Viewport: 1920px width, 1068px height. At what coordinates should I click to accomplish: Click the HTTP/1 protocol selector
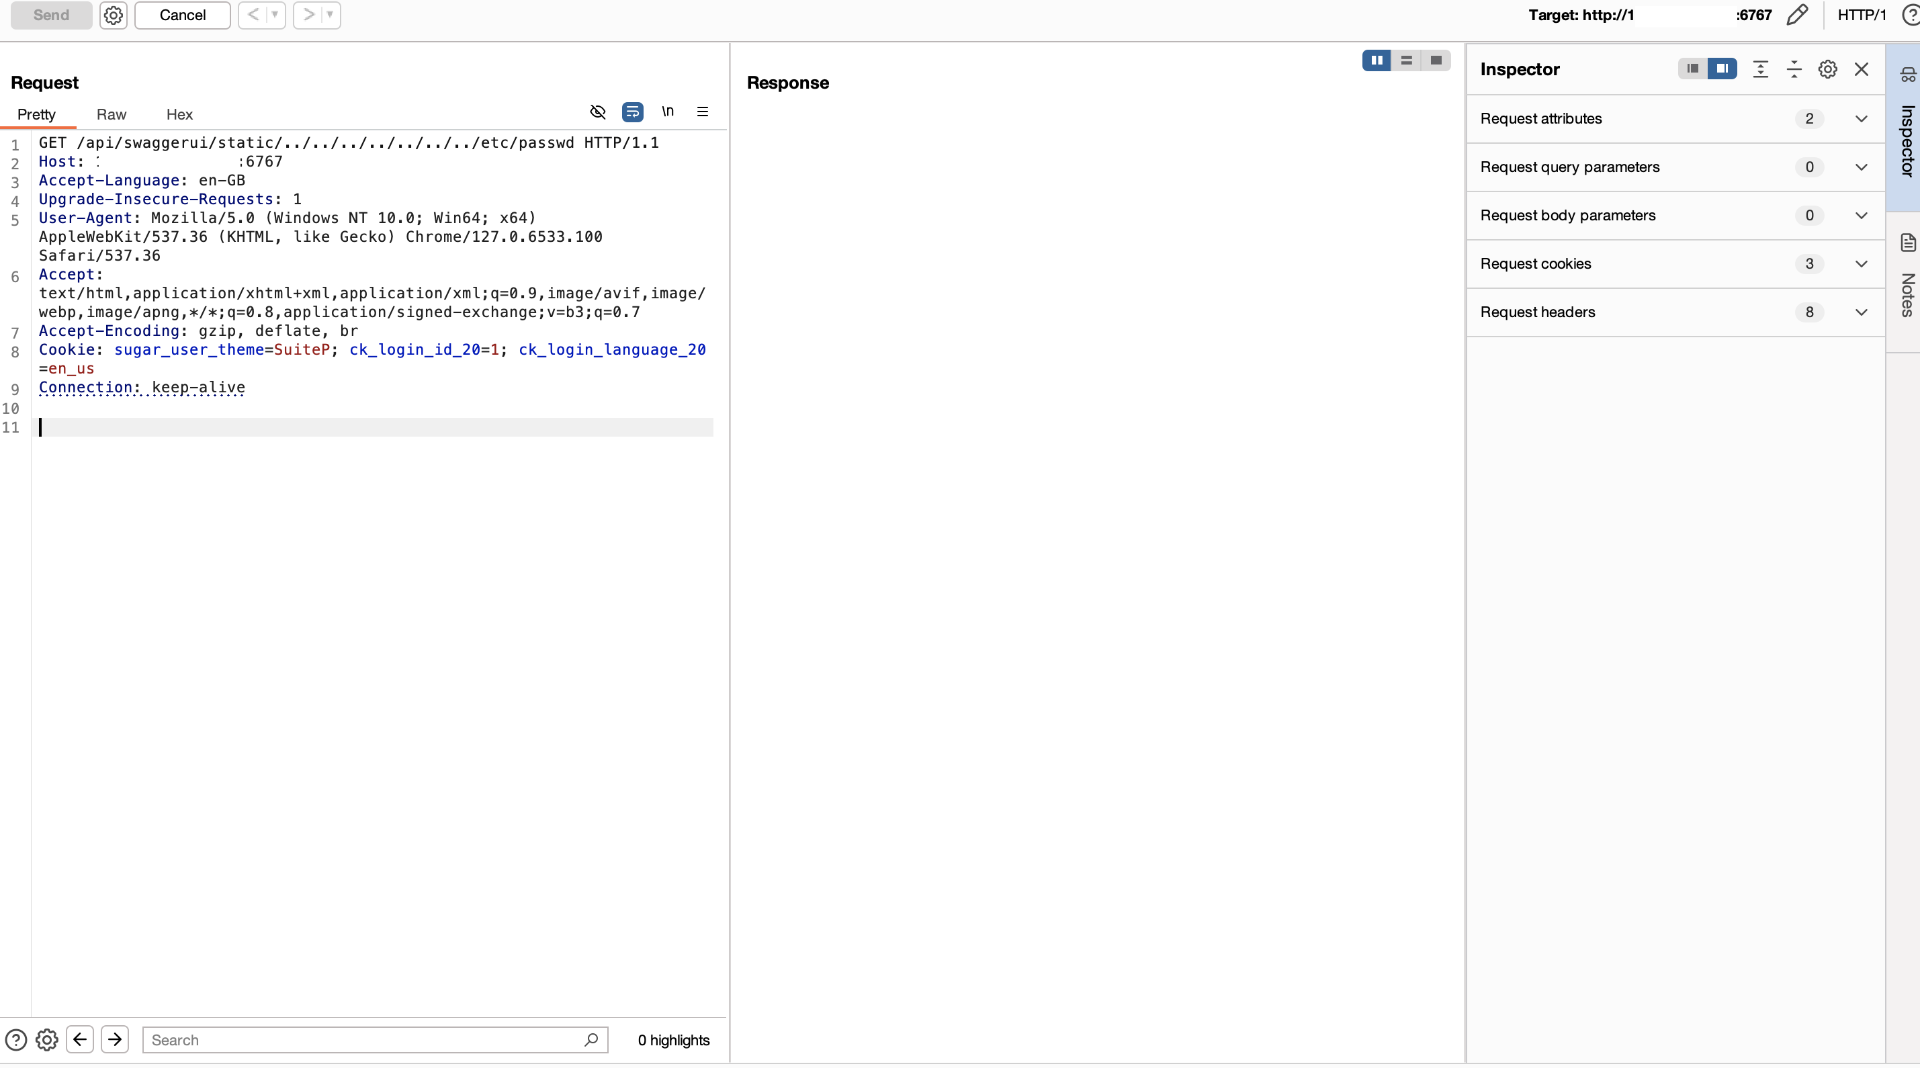(1861, 15)
